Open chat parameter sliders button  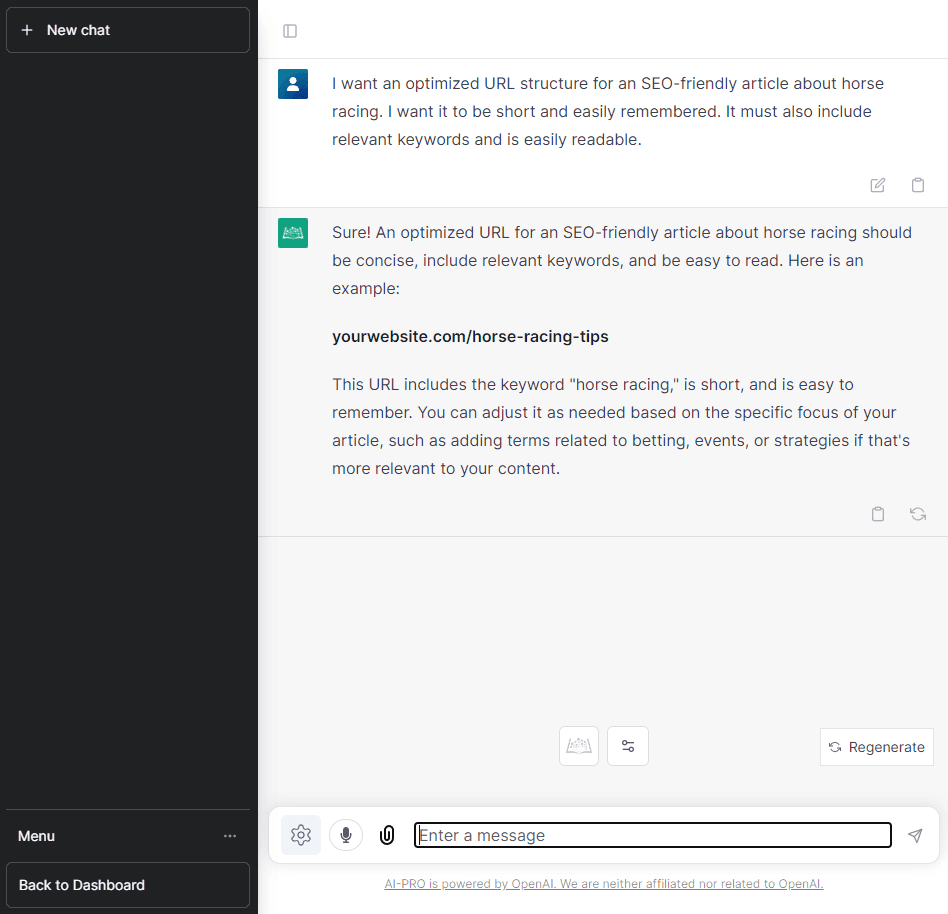click(x=628, y=746)
